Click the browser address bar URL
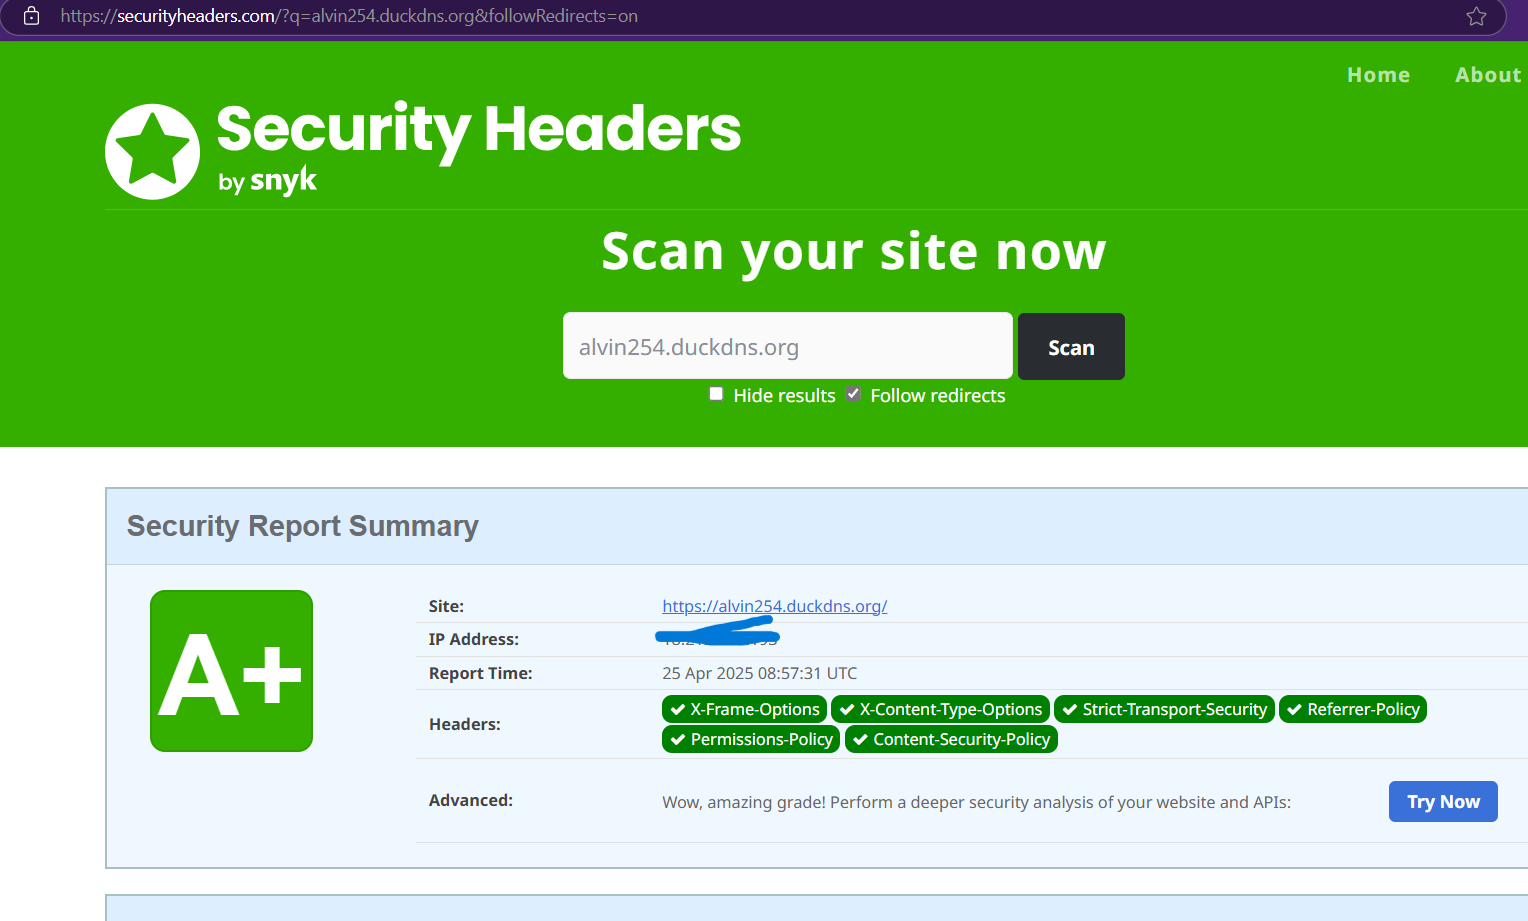This screenshot has height=921, width=1528. pos(349,16)
